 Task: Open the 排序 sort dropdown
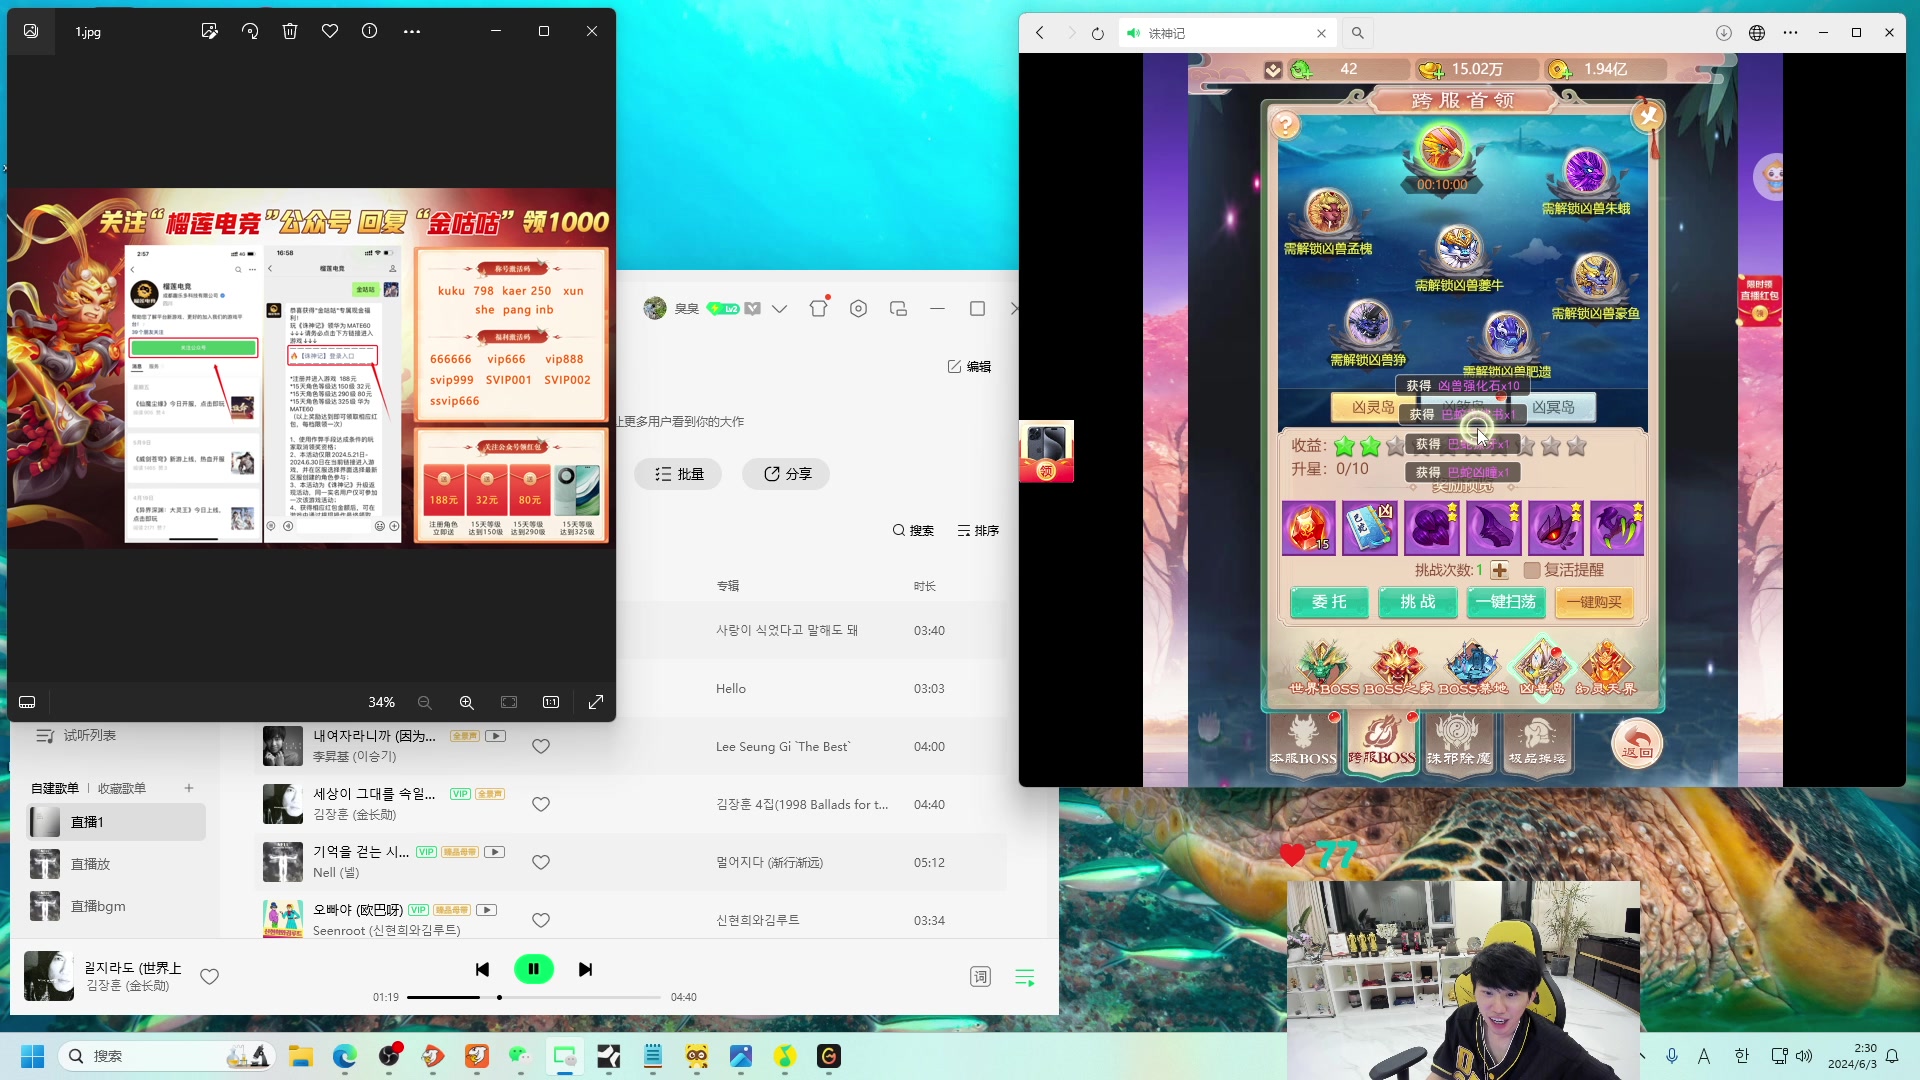(978, 531)
